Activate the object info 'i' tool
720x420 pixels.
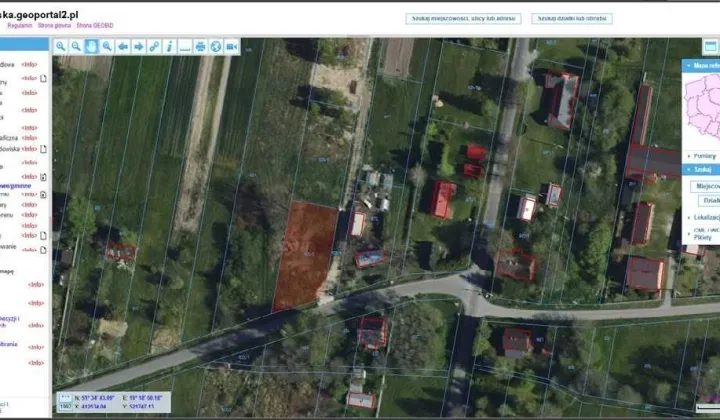pos(169,46)
